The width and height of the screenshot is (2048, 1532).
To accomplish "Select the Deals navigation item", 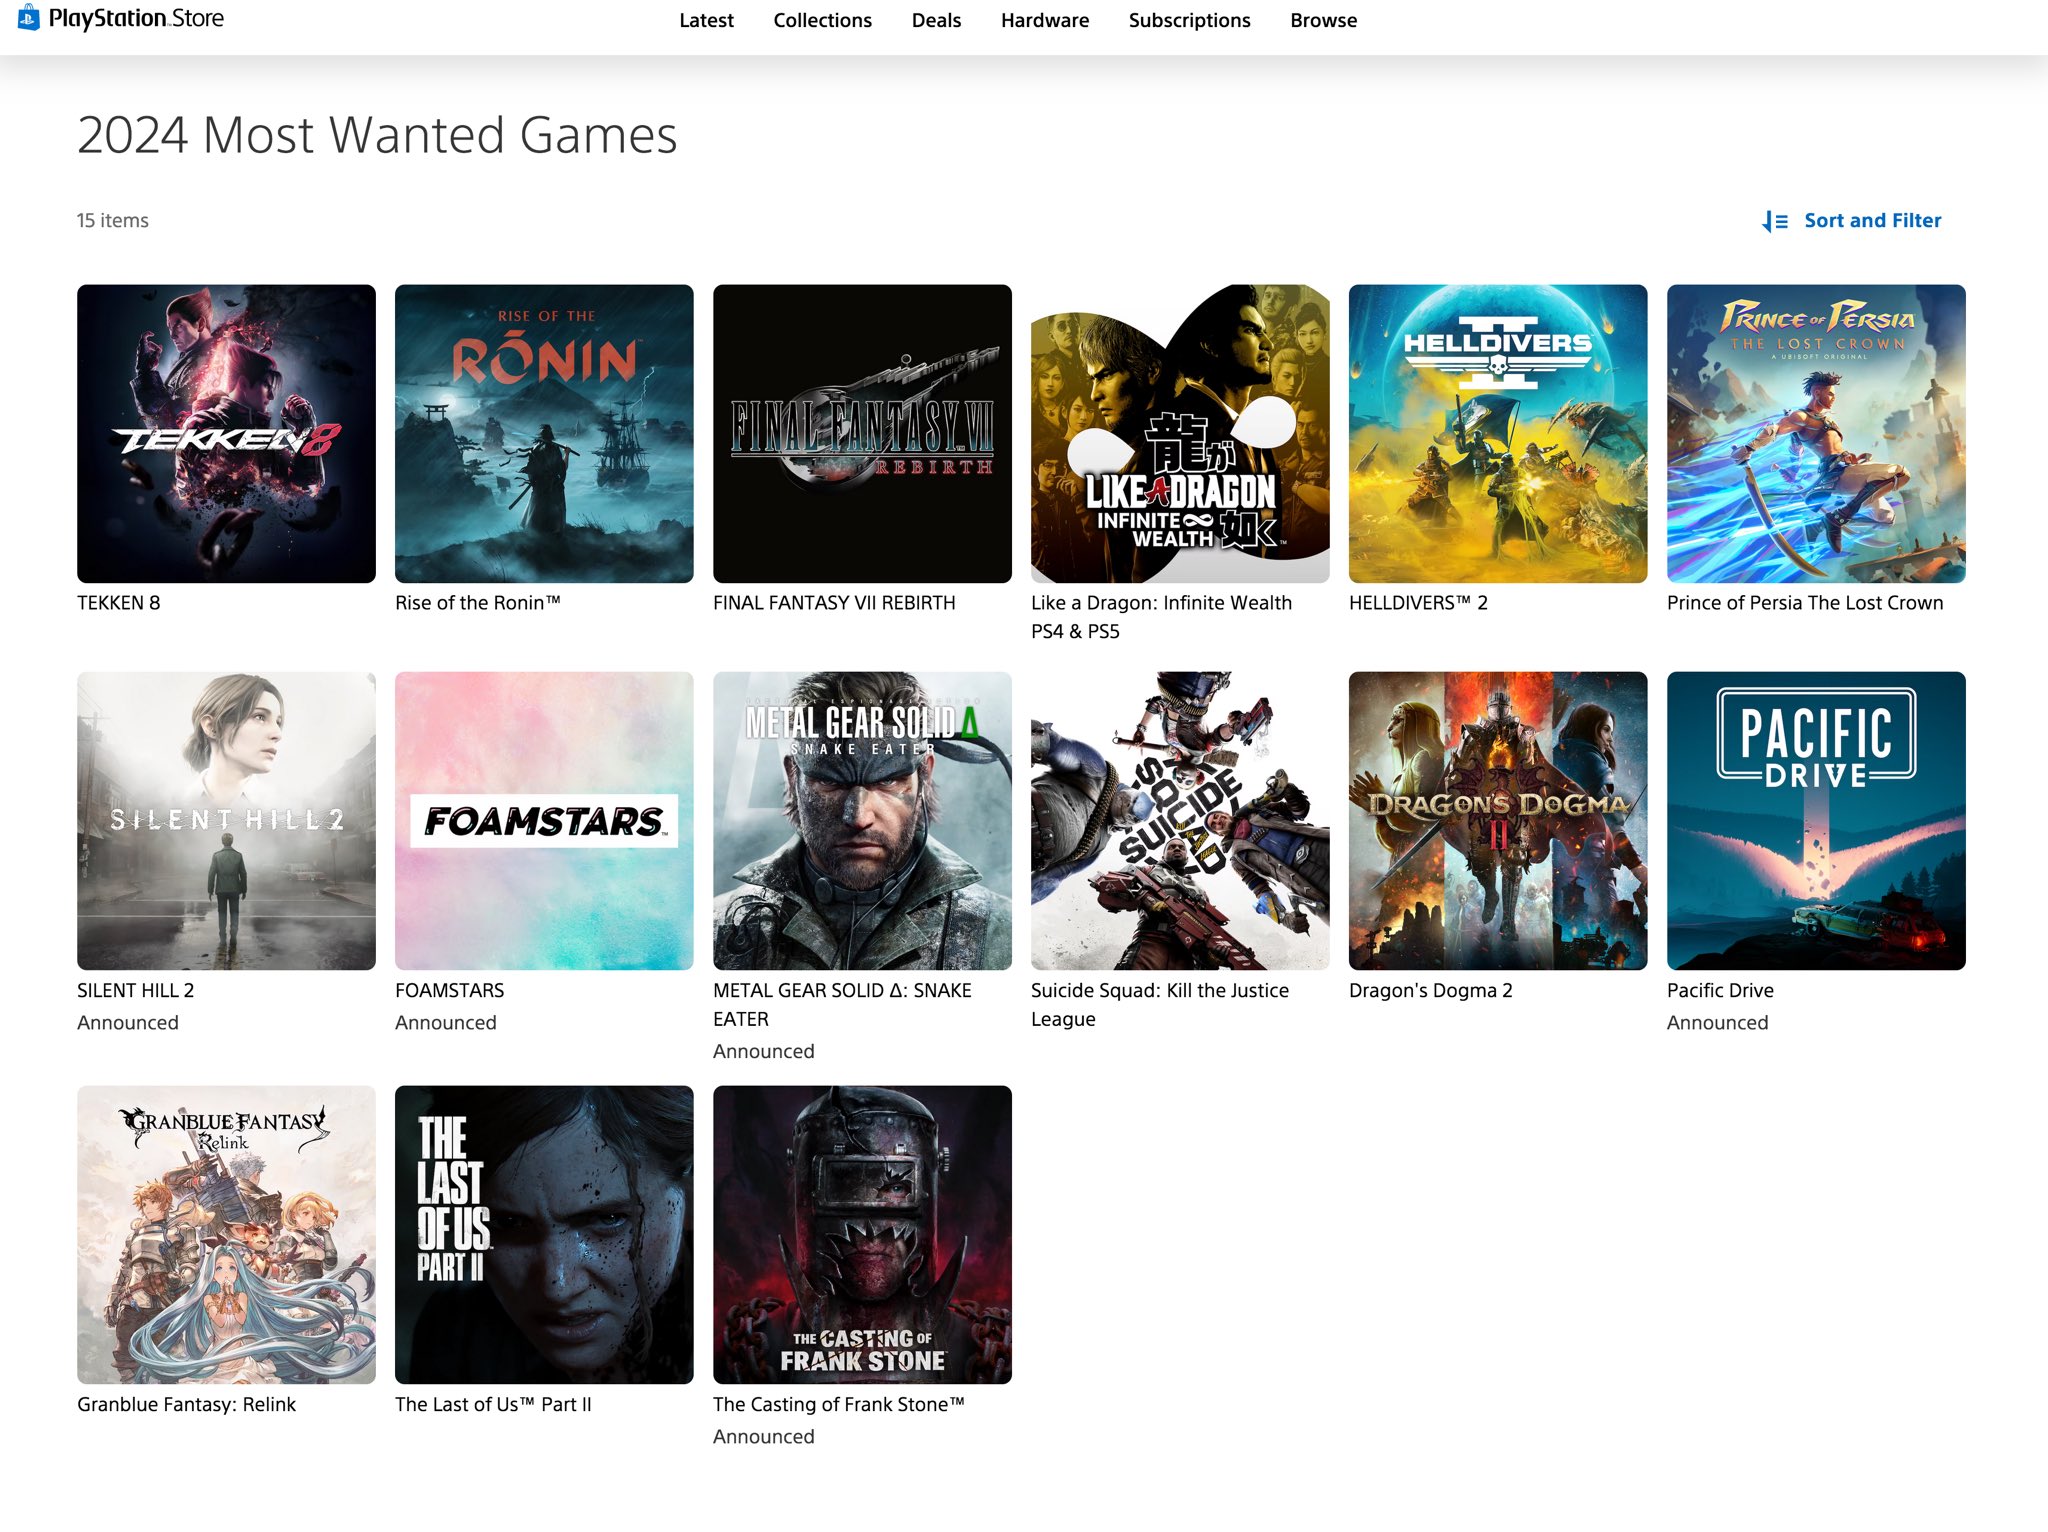I will [x=936, y=20].
